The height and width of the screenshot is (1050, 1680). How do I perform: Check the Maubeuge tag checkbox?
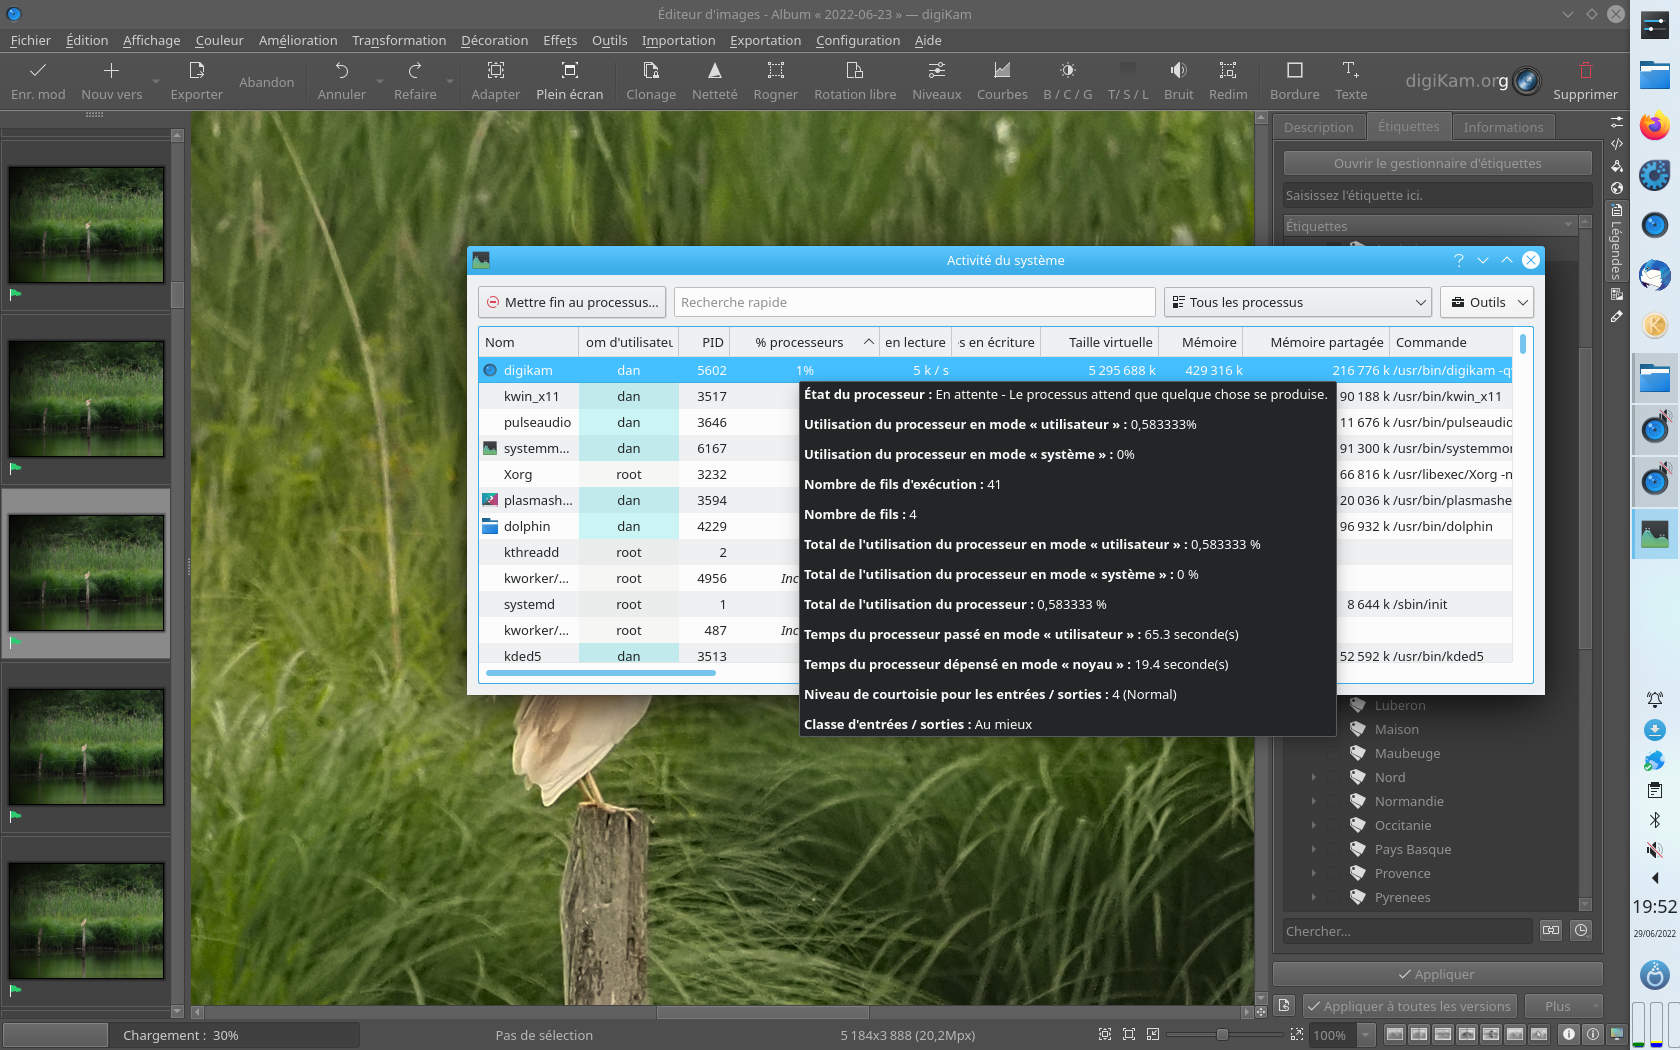point(1333,753)
